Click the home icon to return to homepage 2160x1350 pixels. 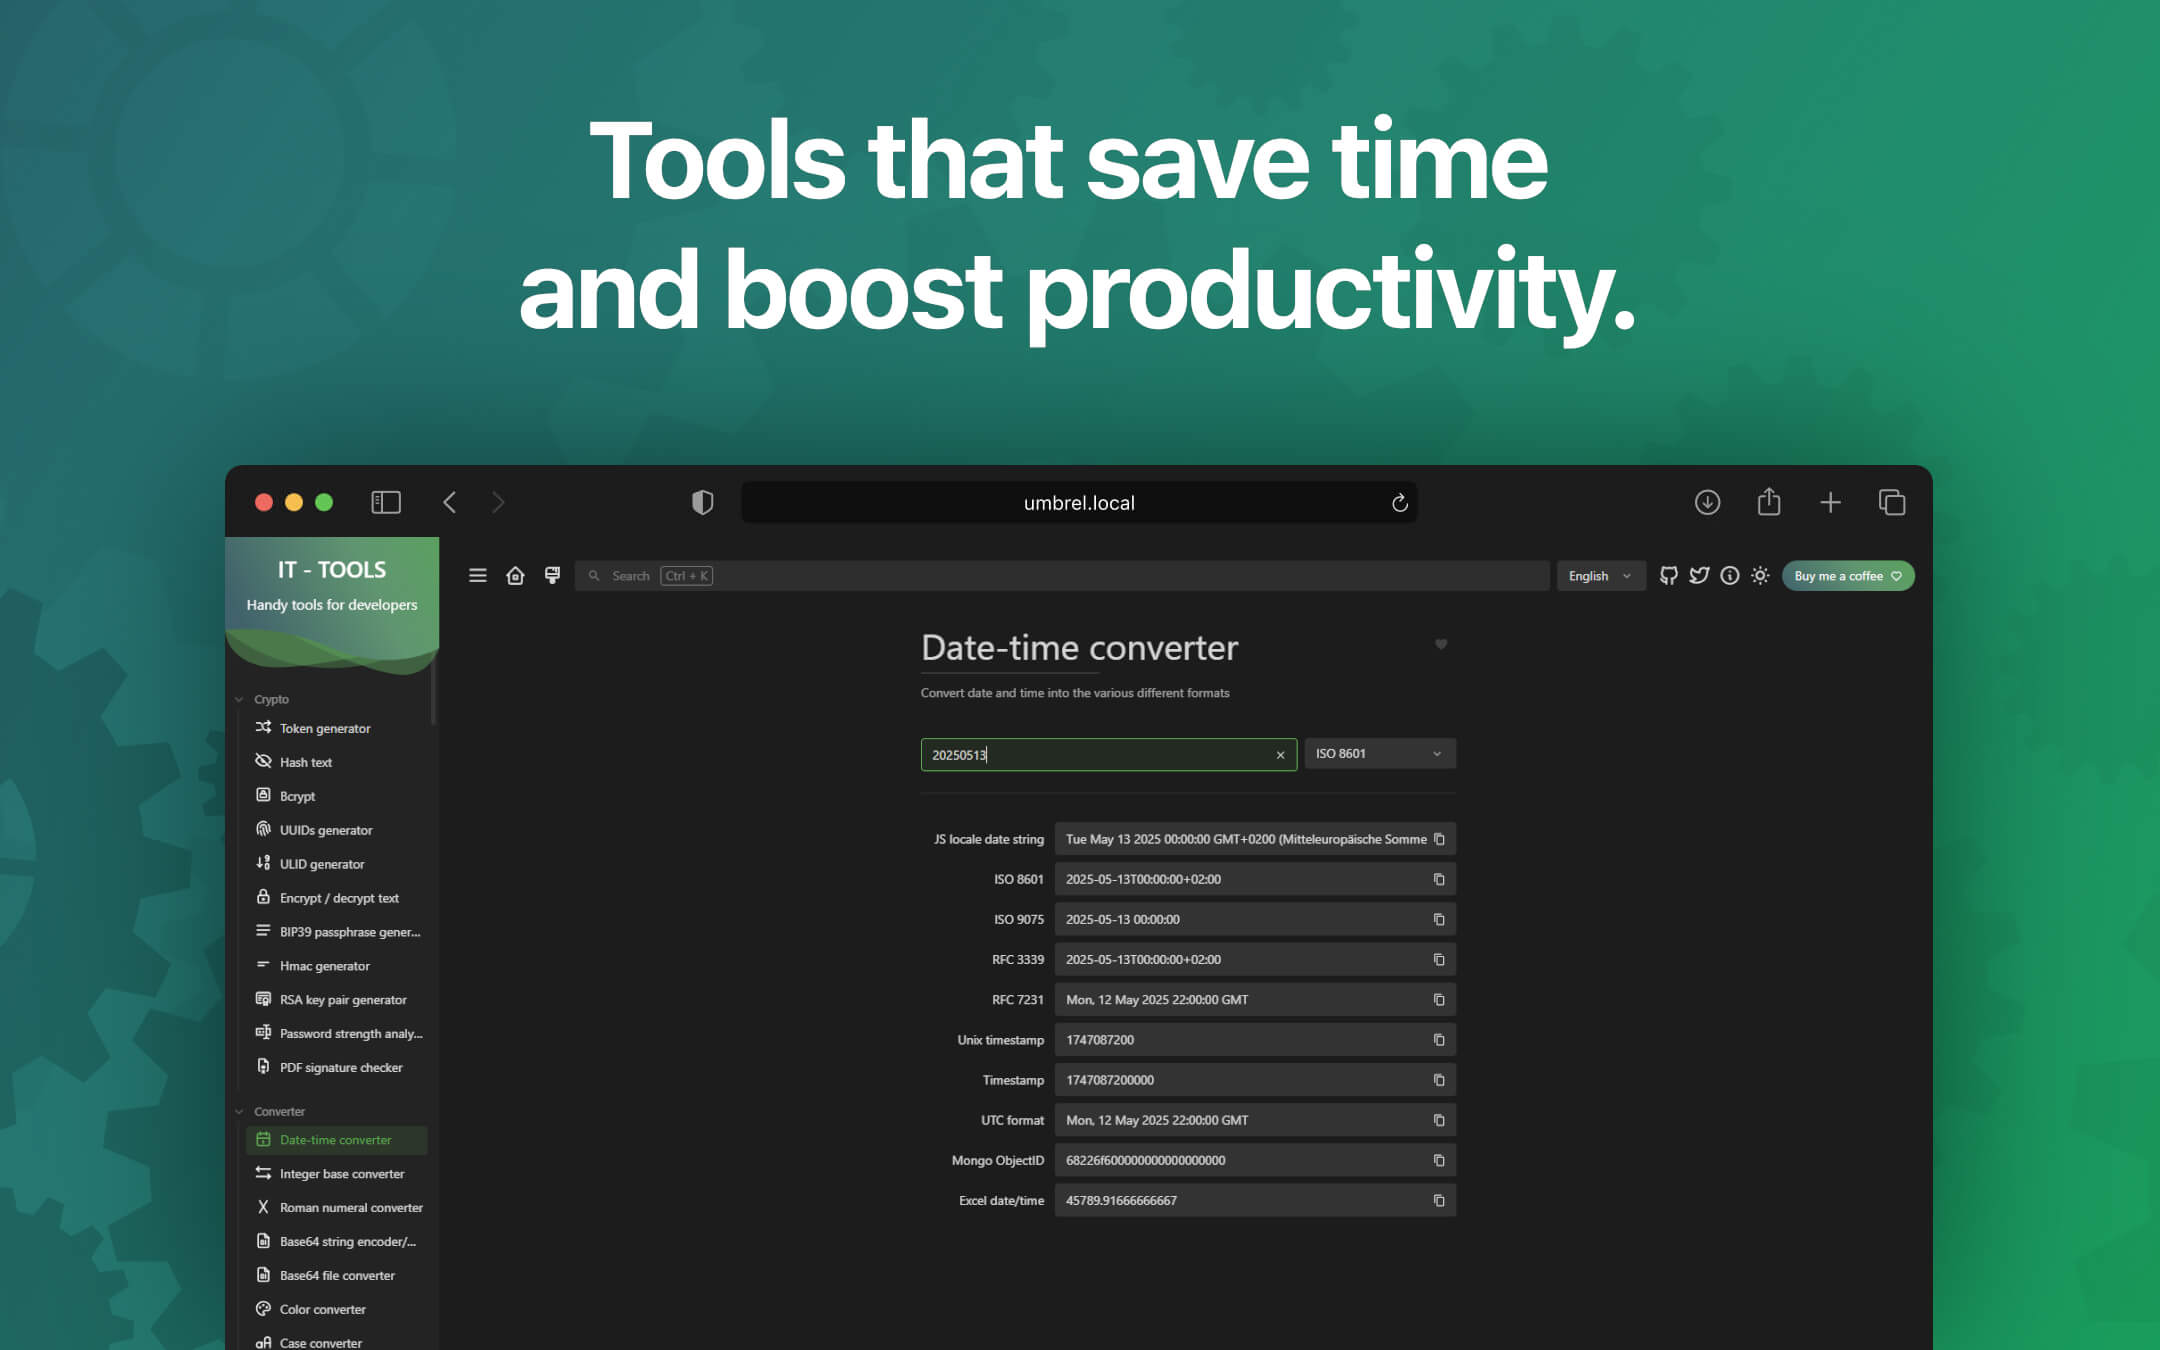click(516, 575)
